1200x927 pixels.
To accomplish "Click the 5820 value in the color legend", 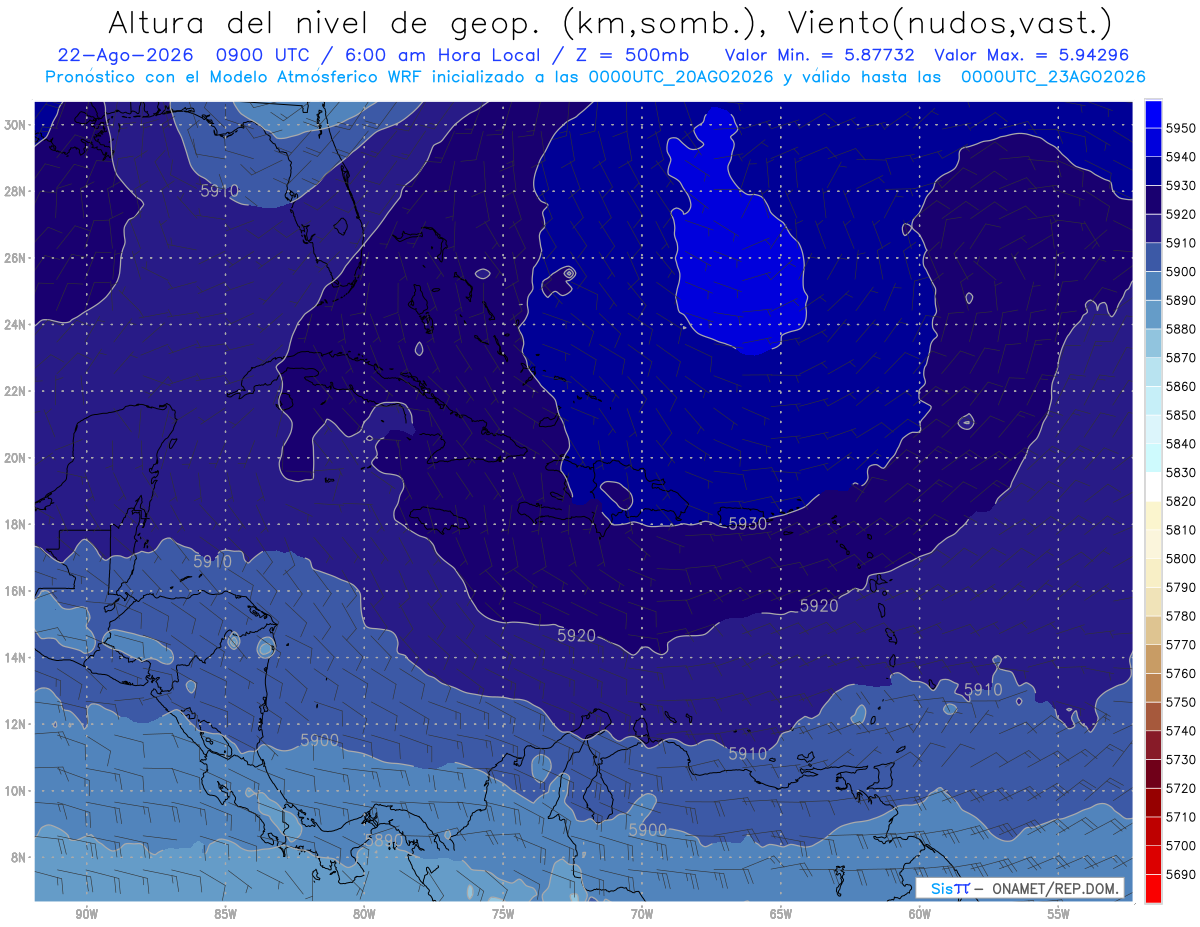I will [1180, 501].
